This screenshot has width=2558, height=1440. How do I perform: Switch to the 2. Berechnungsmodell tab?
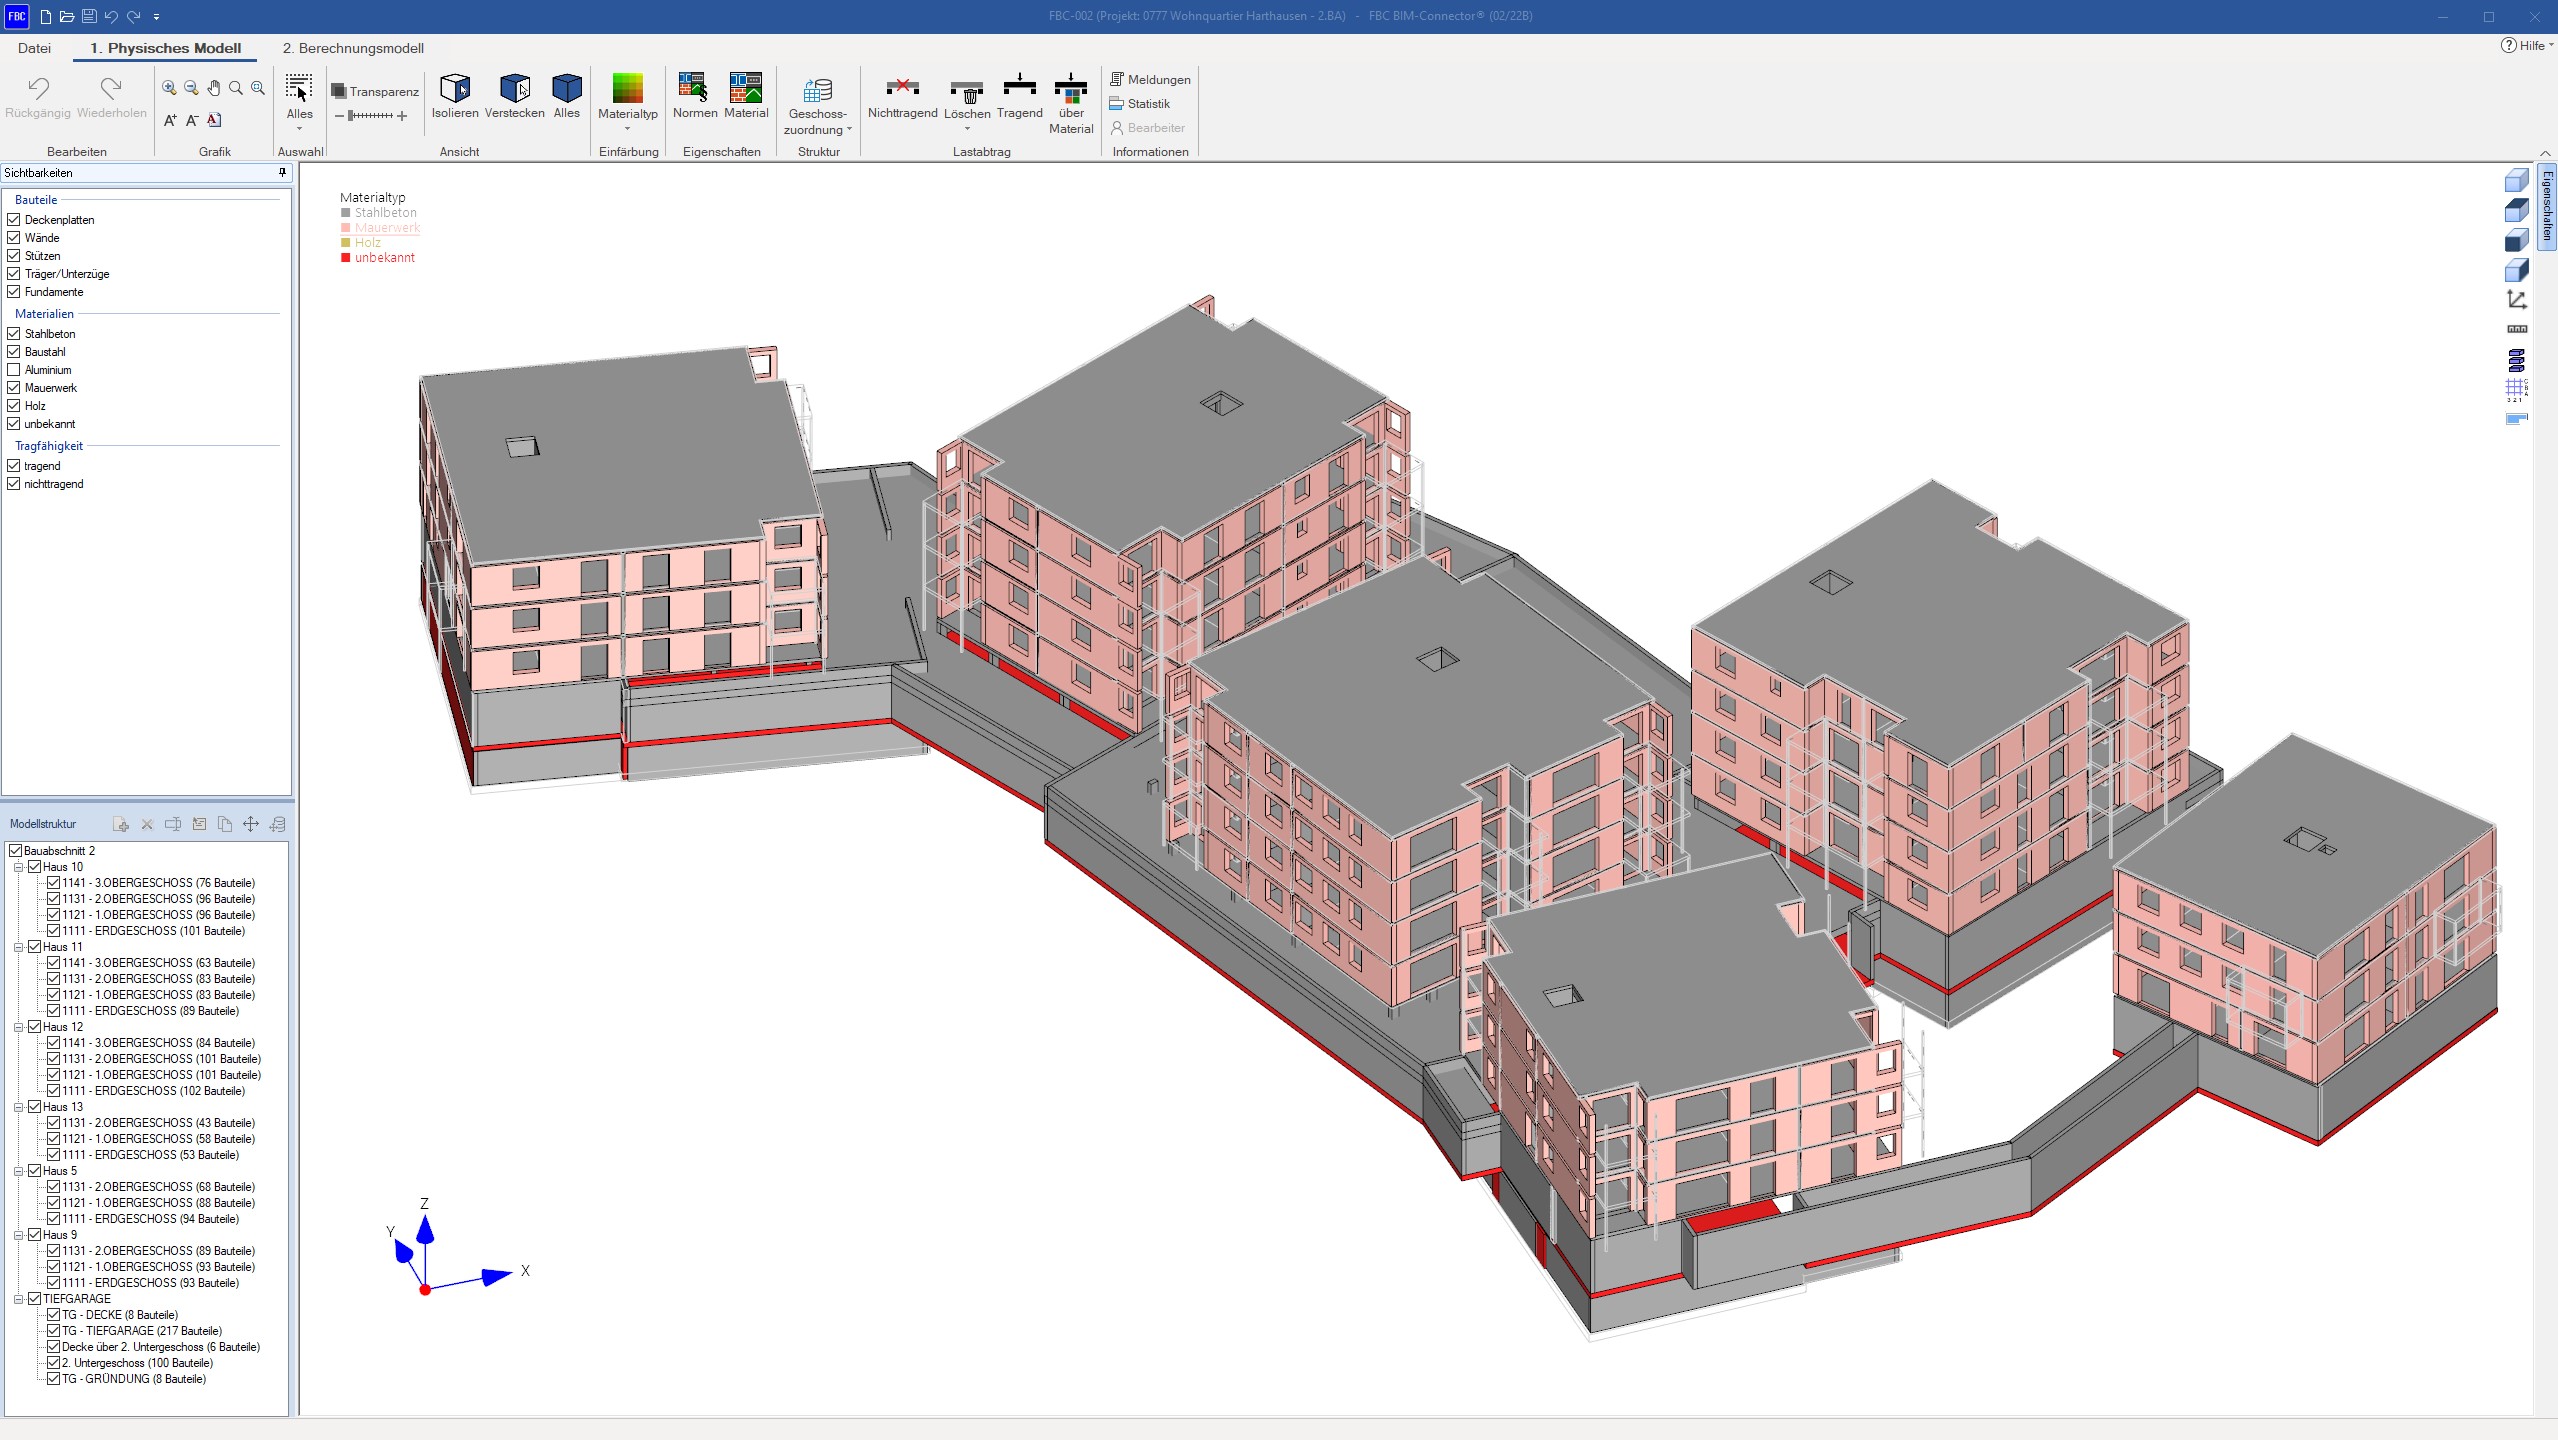point(353,48)
